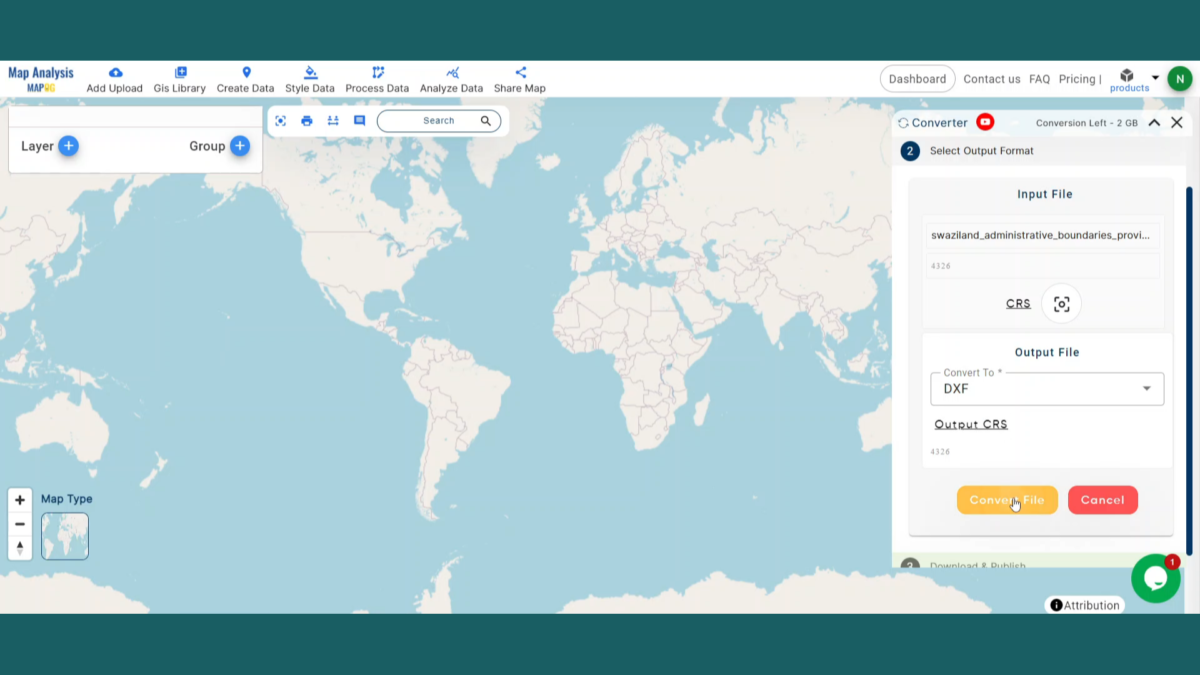Open the FAQ menu item
This screenshot has height=675, width=1200.
(1039, 78)
